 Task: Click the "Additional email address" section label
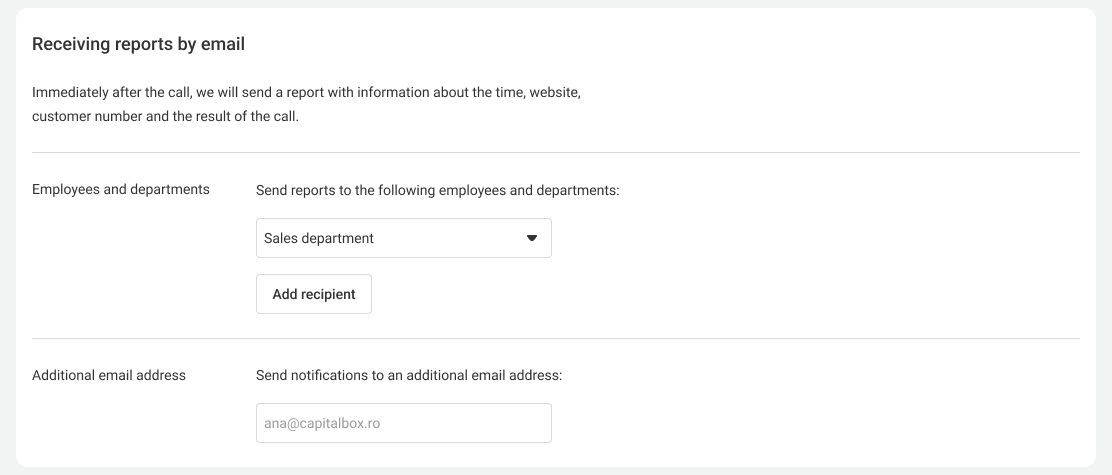point(109,375)
